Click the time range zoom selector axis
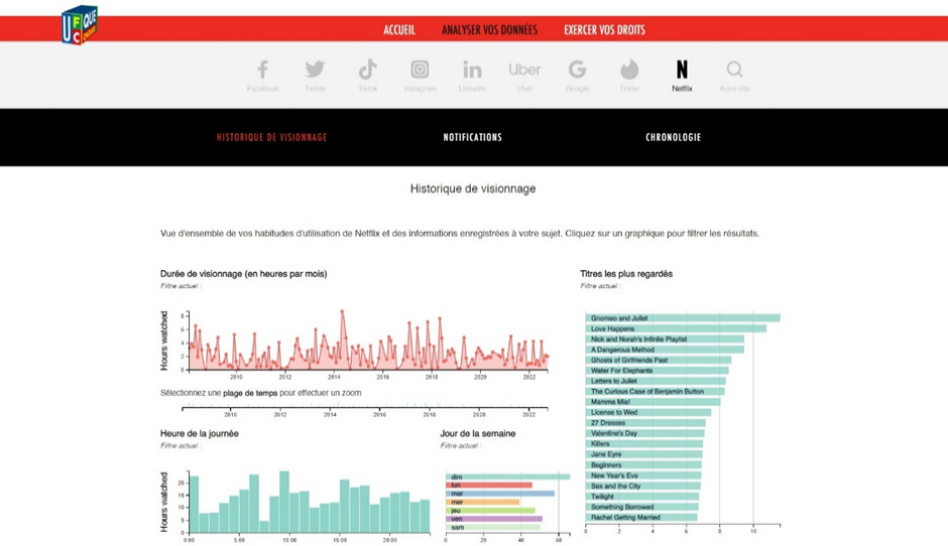 coord(365,408)
